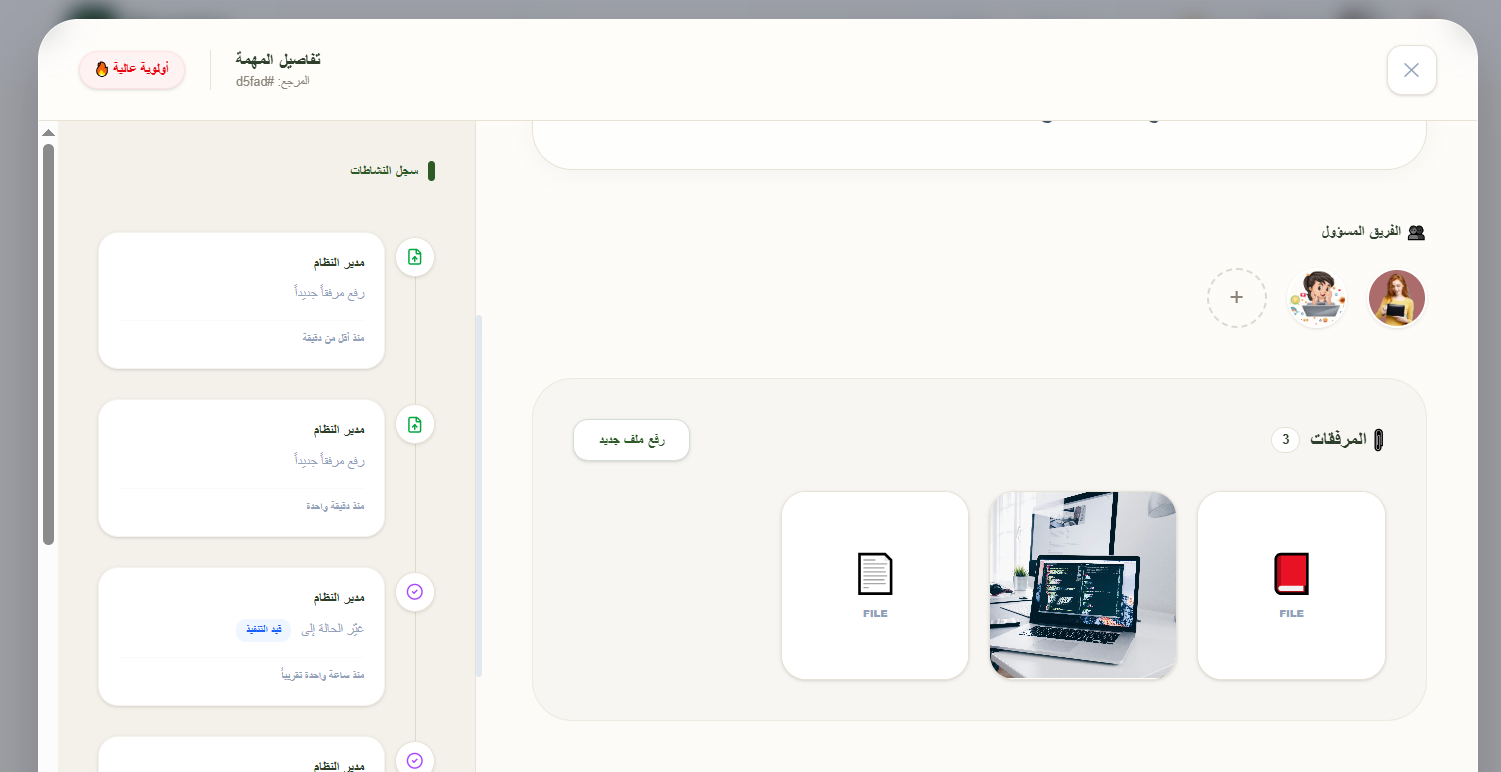Click the paperclip attachments icon

(1379, 440)
